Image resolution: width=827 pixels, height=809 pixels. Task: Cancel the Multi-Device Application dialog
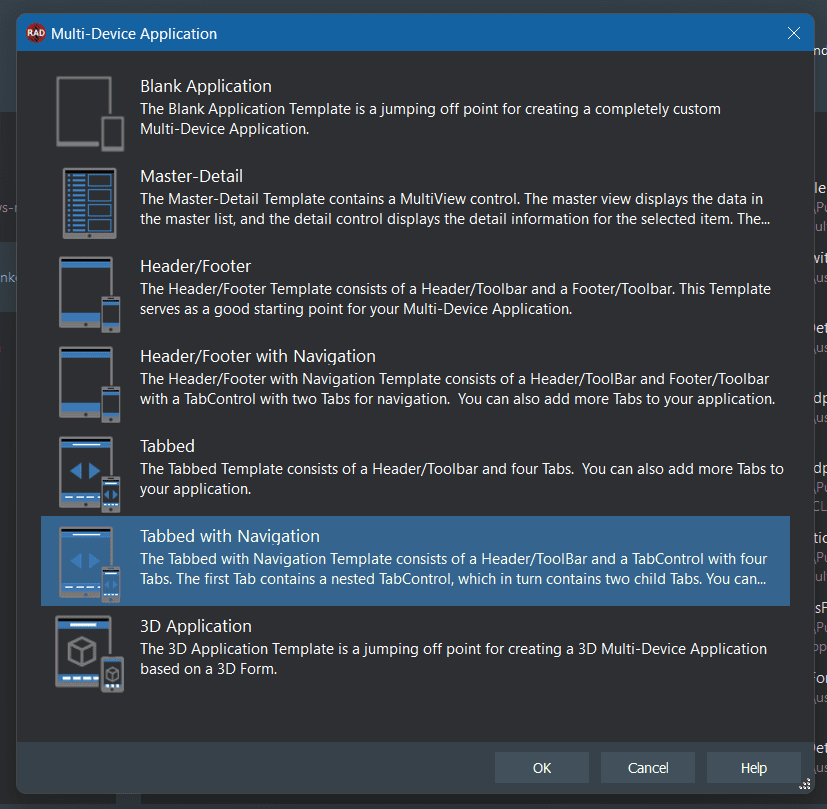click(x=647, y=768)
